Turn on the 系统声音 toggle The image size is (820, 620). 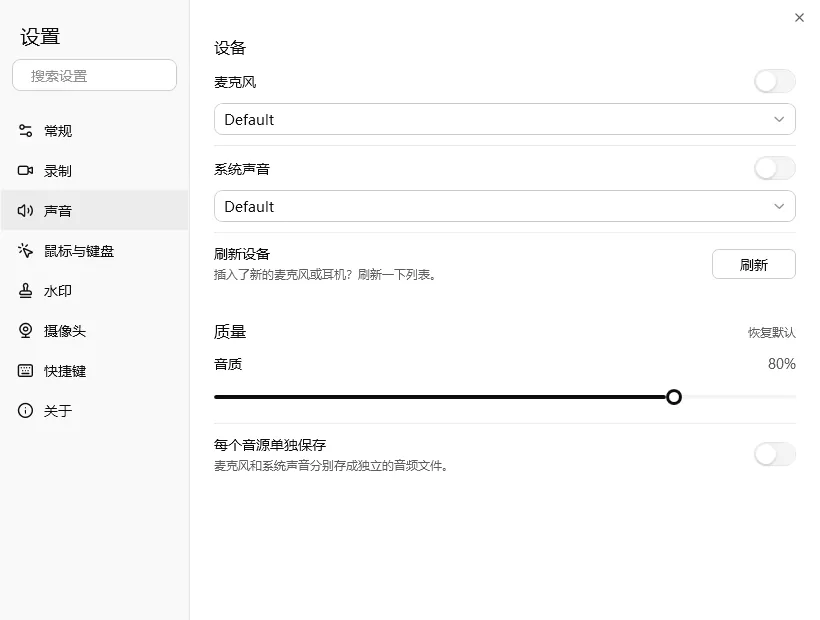[775, 169]
